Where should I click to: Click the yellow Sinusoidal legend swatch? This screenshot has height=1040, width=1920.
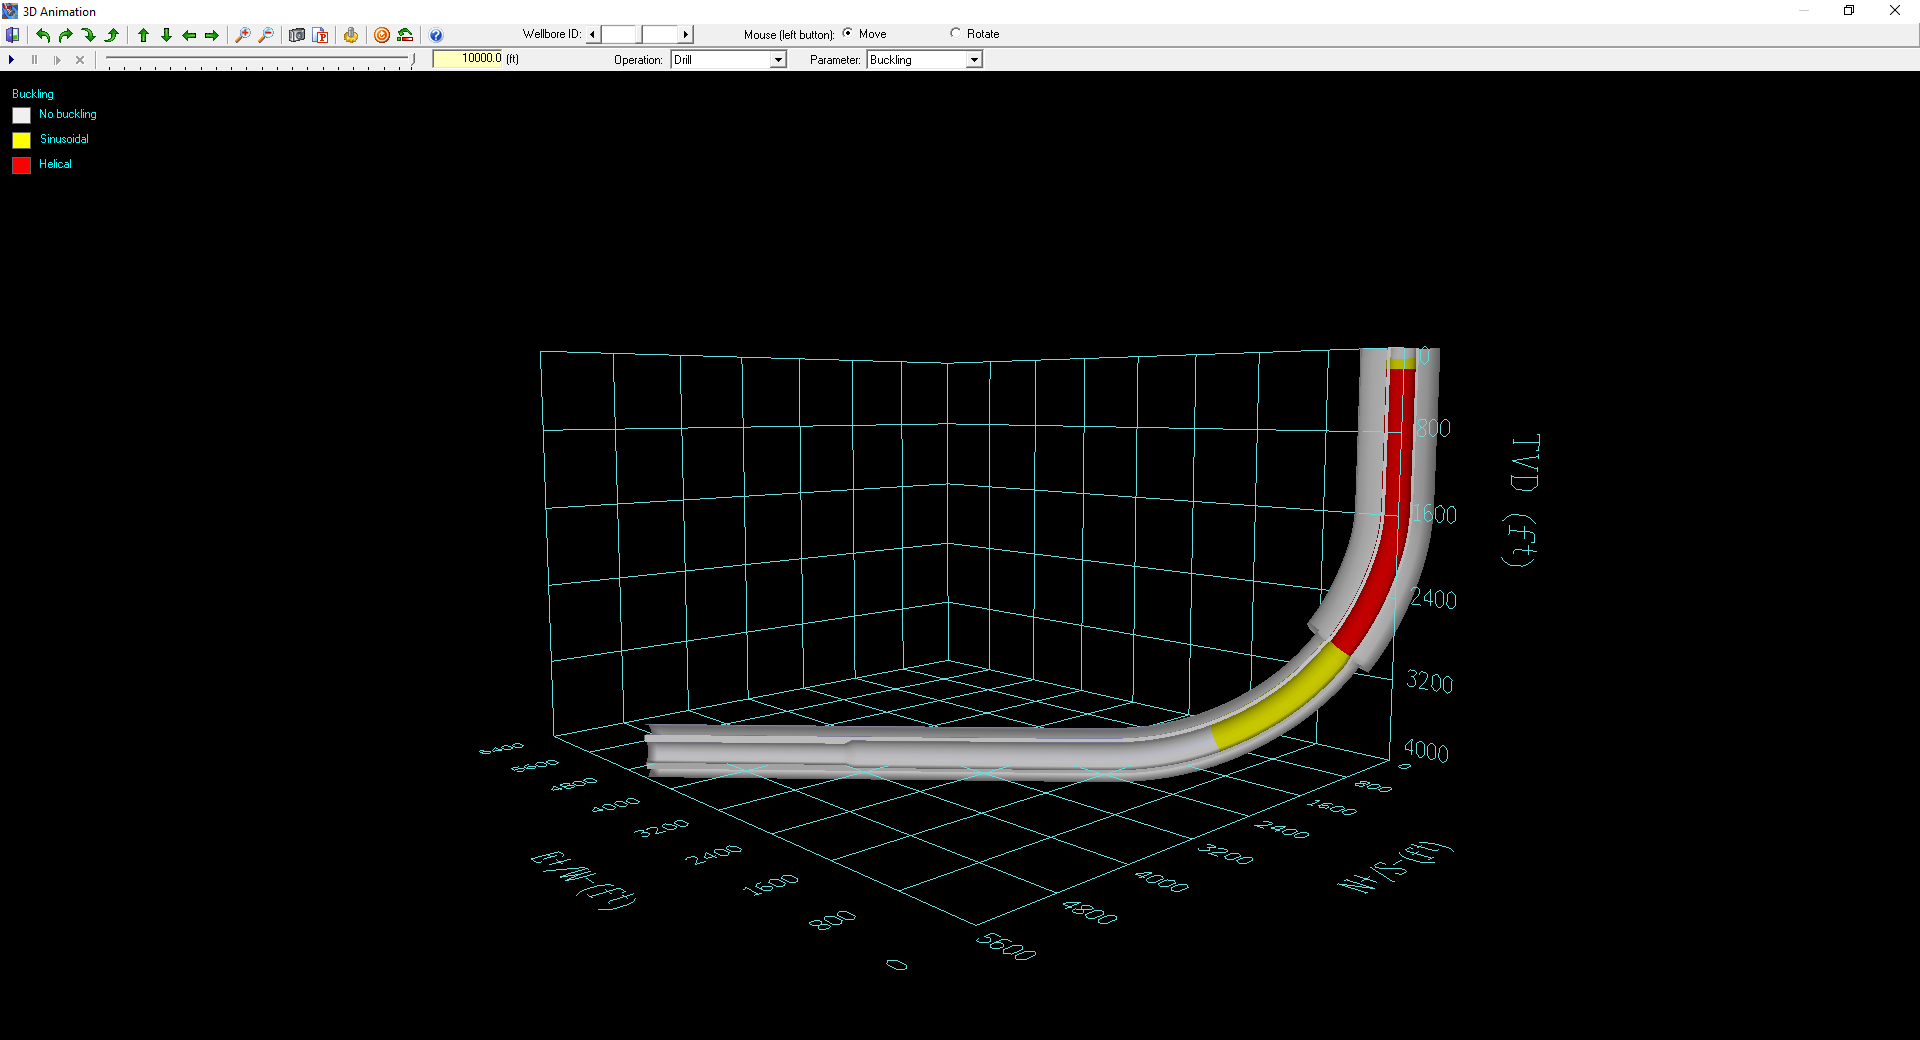click(21, 140)
